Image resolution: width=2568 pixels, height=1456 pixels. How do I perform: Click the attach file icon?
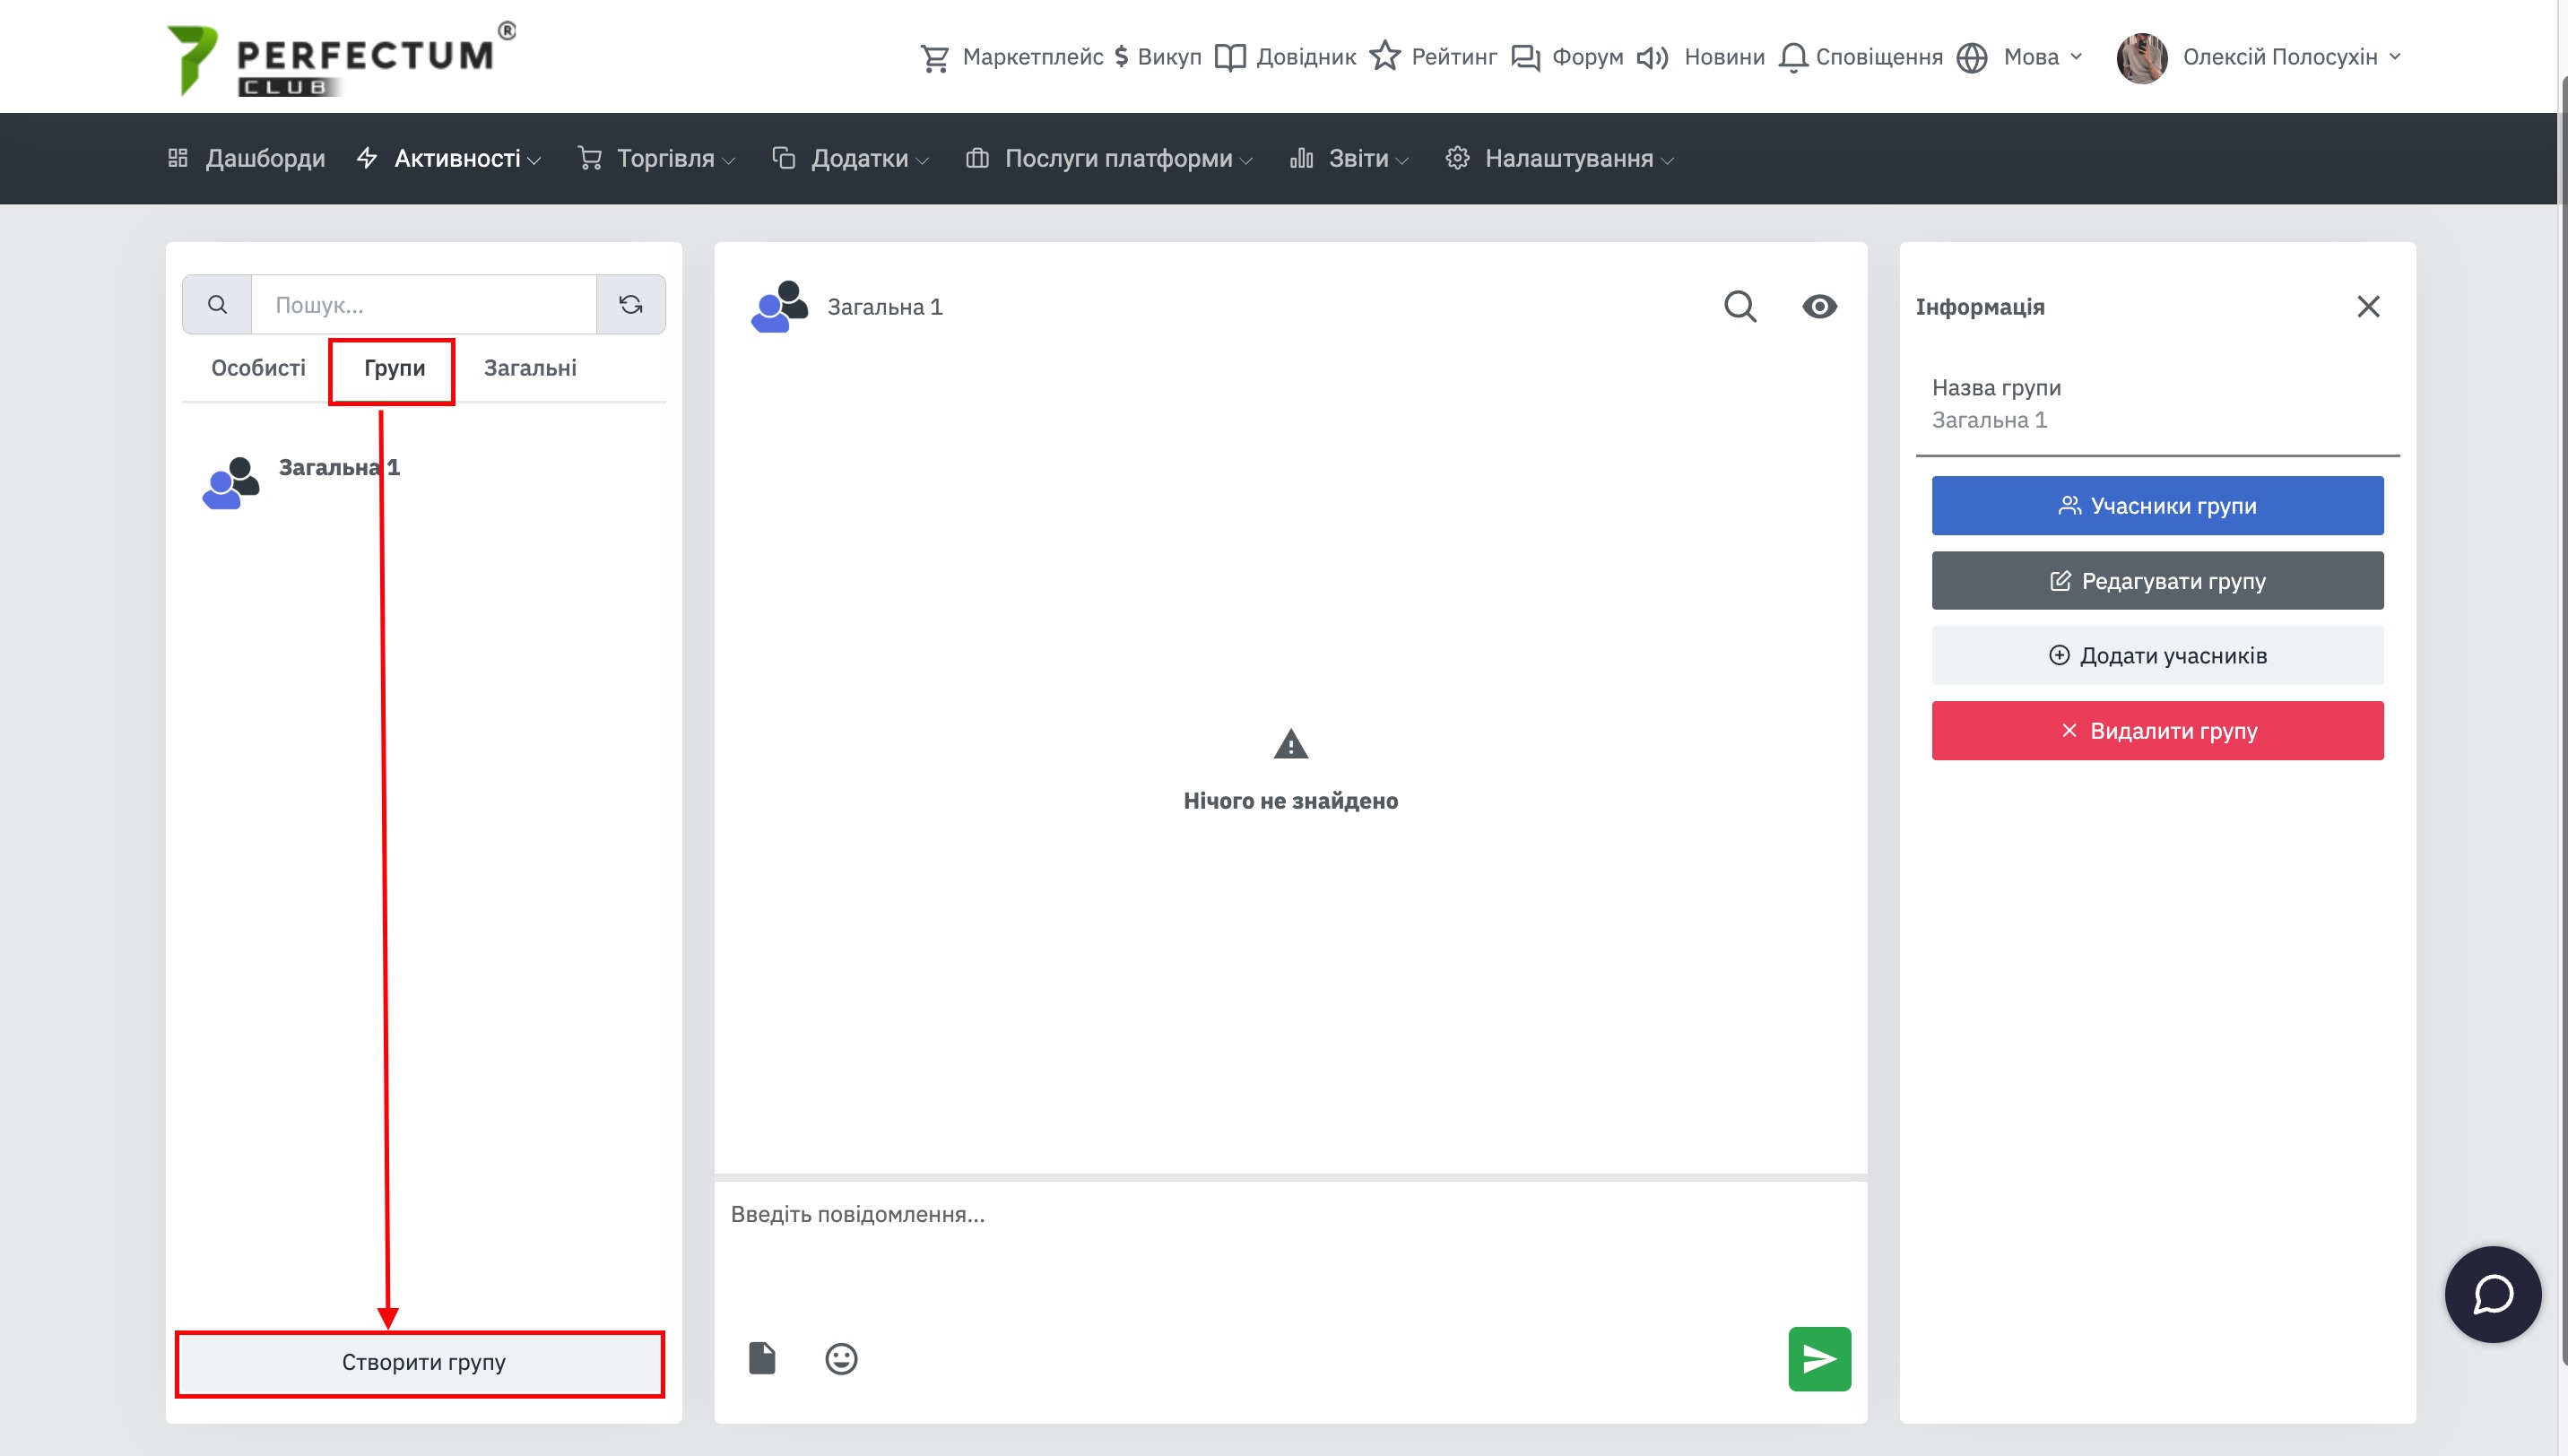click(762, 1358)
